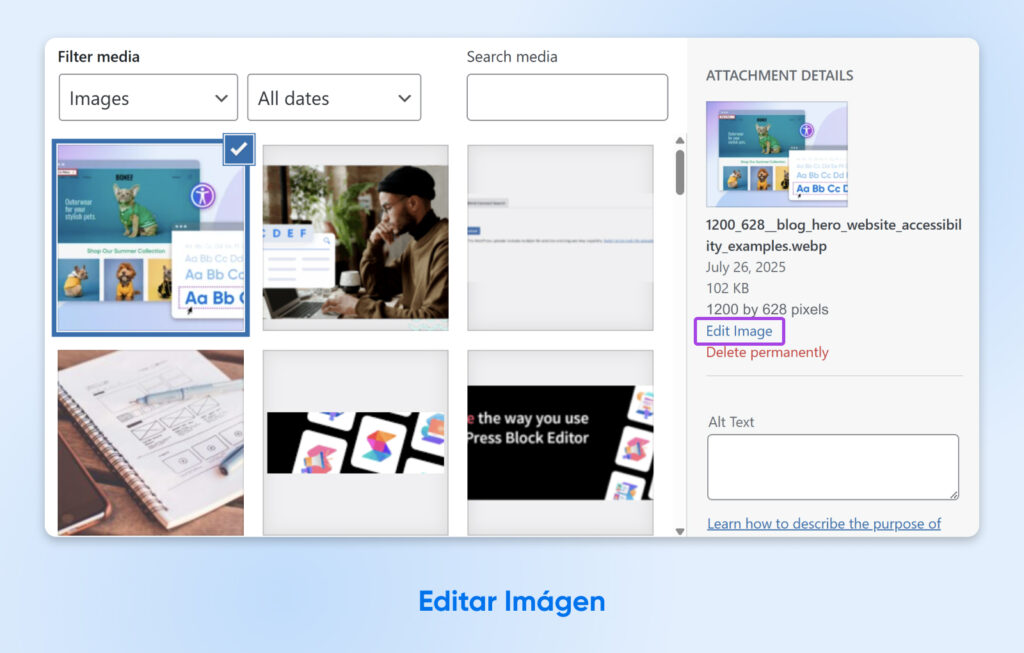Click the Editar Imágen caption below the screenshot

point(511,601)
